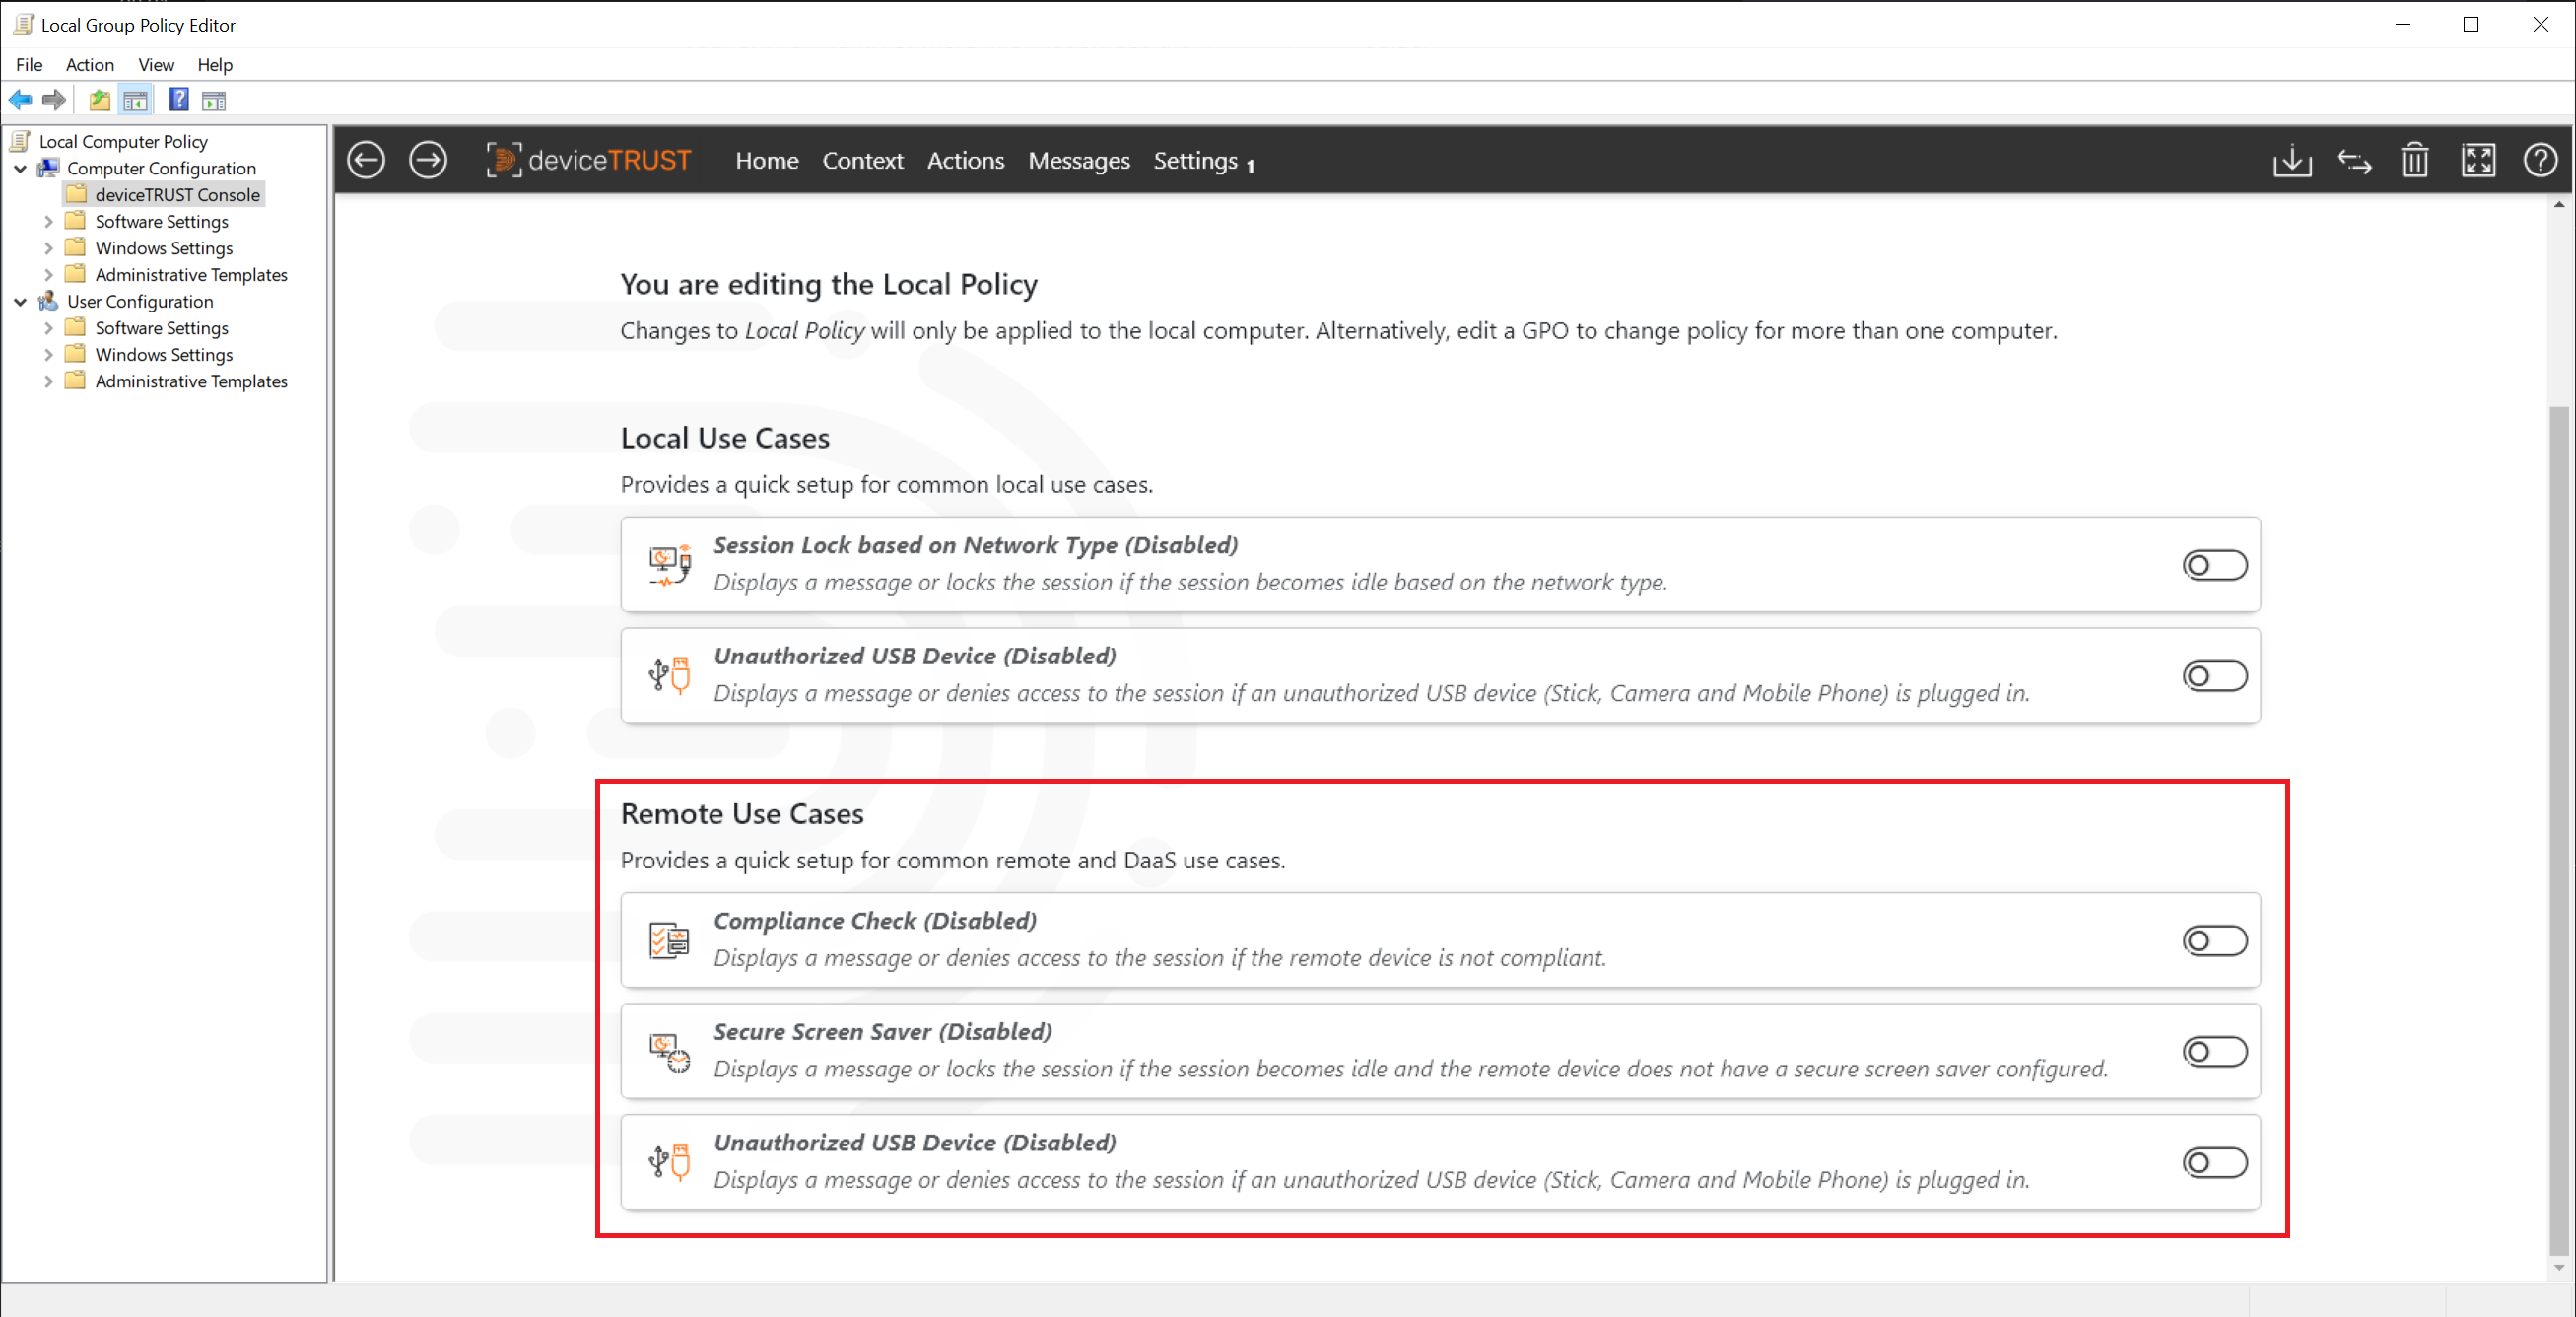Viewport: 2576px width, 1317px height.
Task: Click the Secure Screen Saver monitor icon
Action: [x=669, y=1052]
